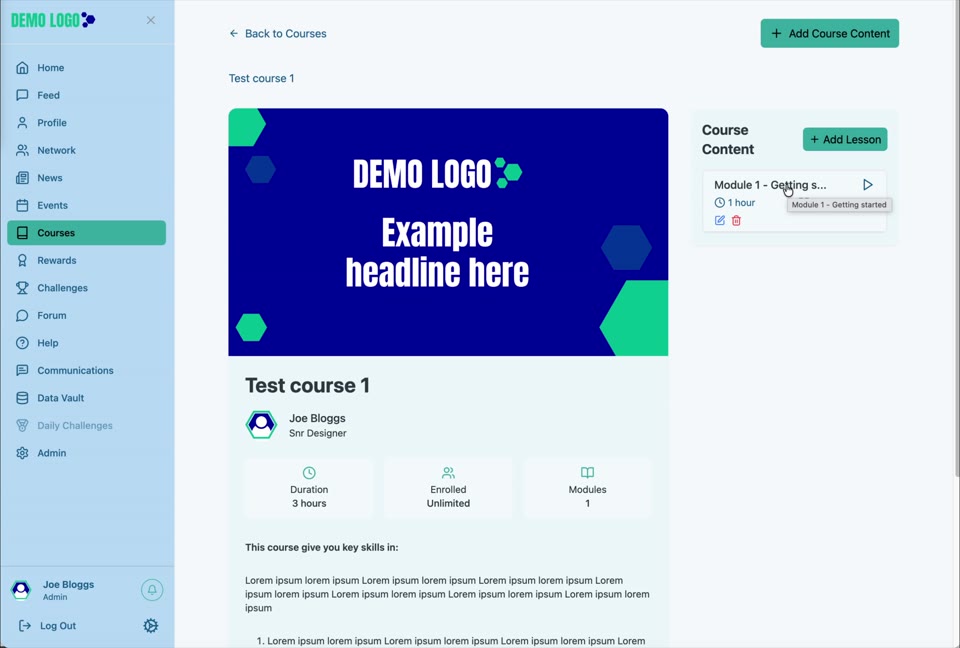Edit Module 1 with pencil icon
This screenshot has width=960, height=648.
(x=720, y=220)
